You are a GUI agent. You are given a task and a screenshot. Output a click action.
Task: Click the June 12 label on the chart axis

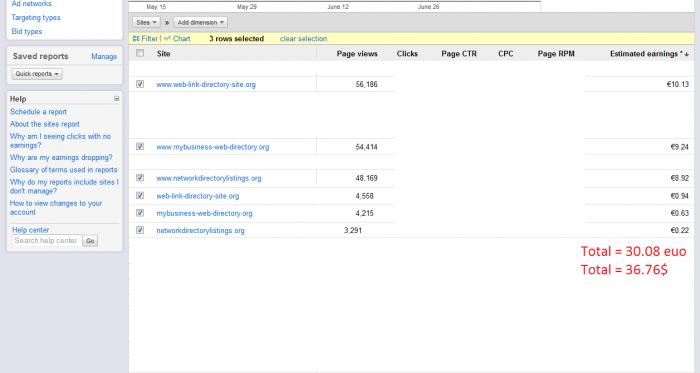tap(338, 7)
